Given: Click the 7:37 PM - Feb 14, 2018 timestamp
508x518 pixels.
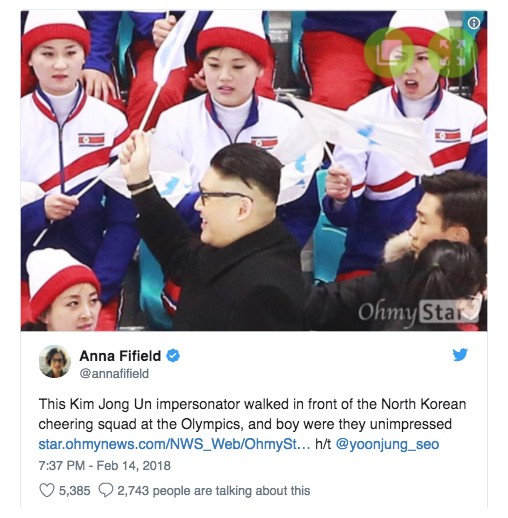Looking at the screenshot, I should tap(104, 465).
